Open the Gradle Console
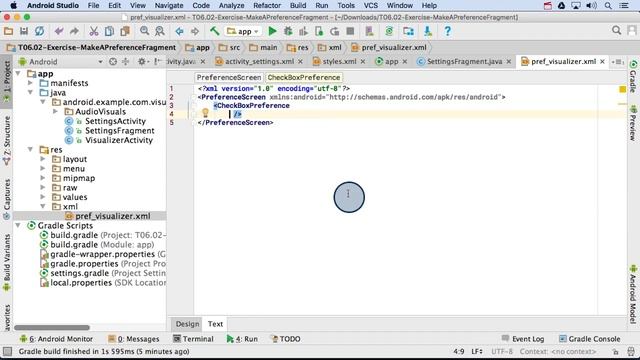 590,339
